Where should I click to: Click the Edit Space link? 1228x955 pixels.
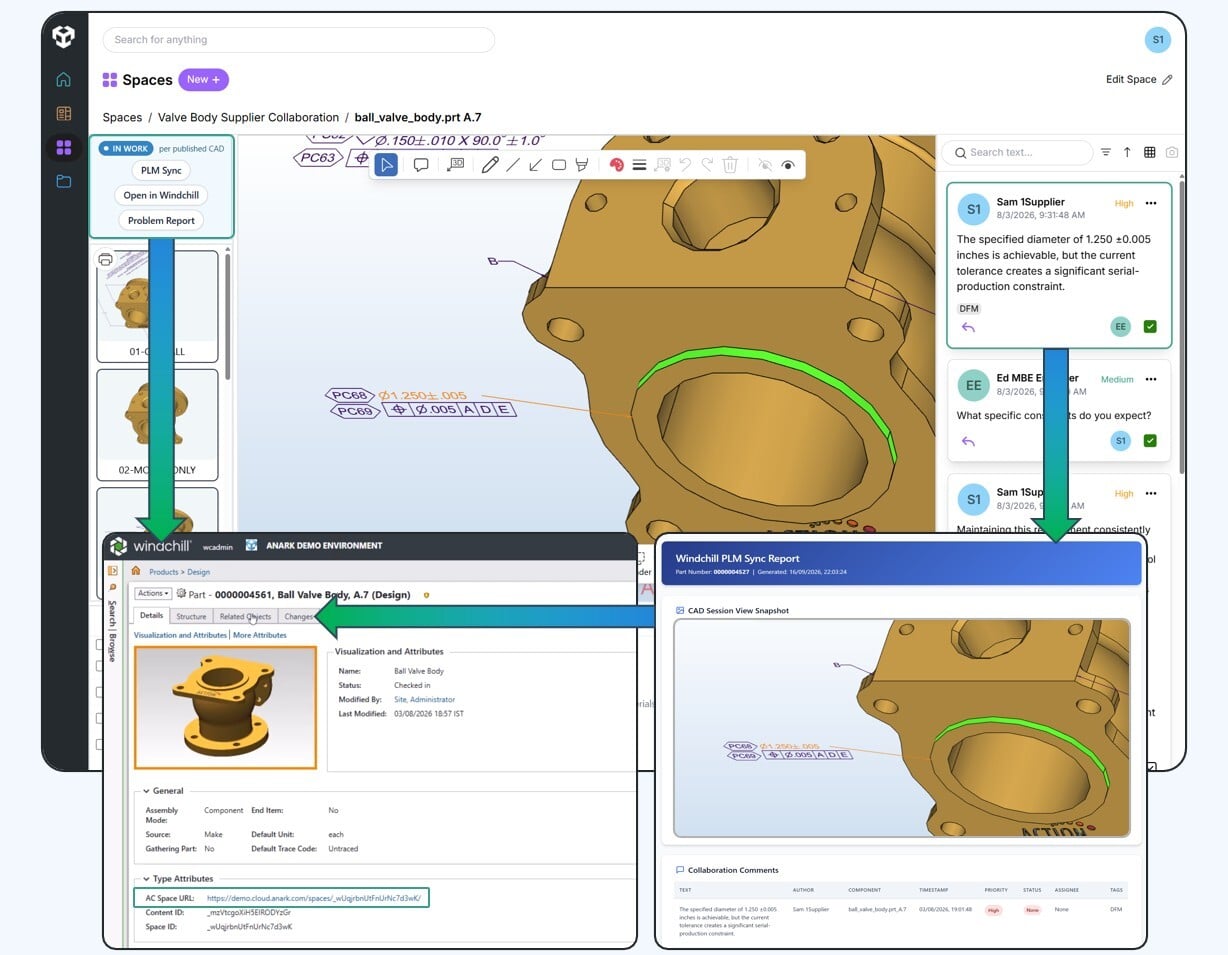[x=1131, y=79]
